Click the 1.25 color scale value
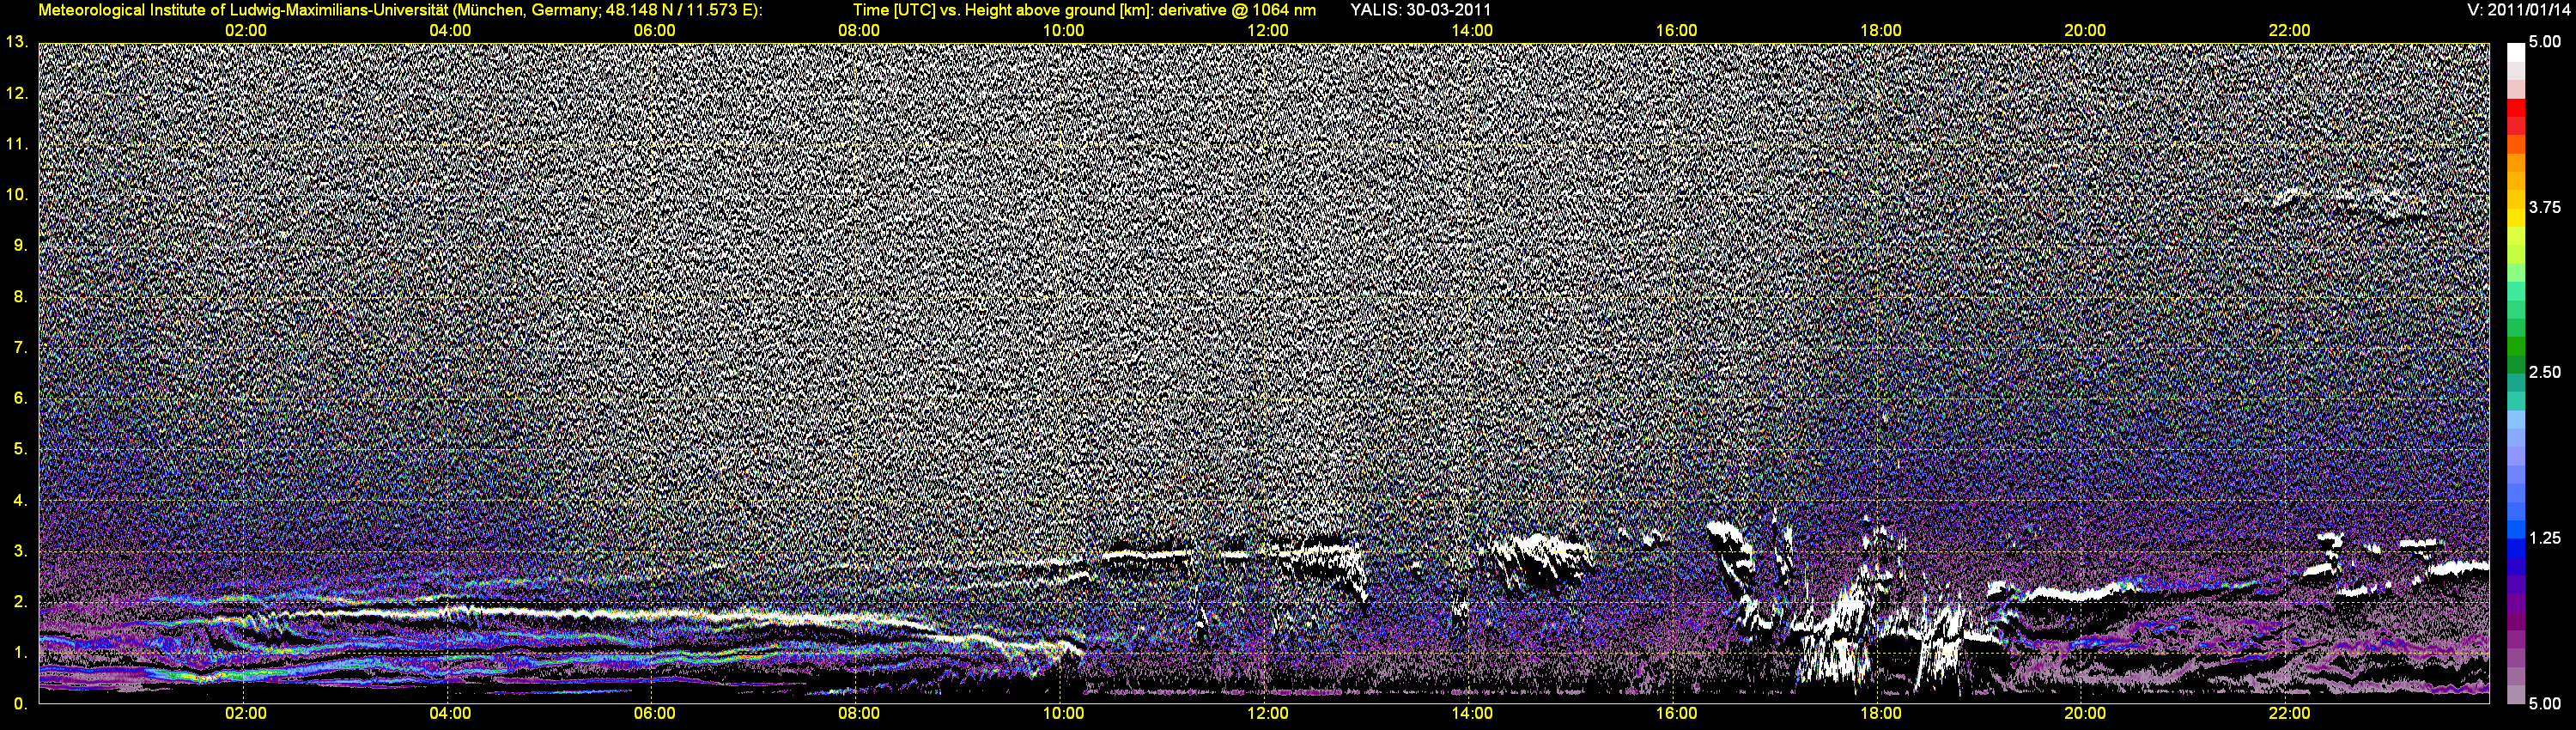This screenshot has width=2576, height=730. [x=2545, y=538]
